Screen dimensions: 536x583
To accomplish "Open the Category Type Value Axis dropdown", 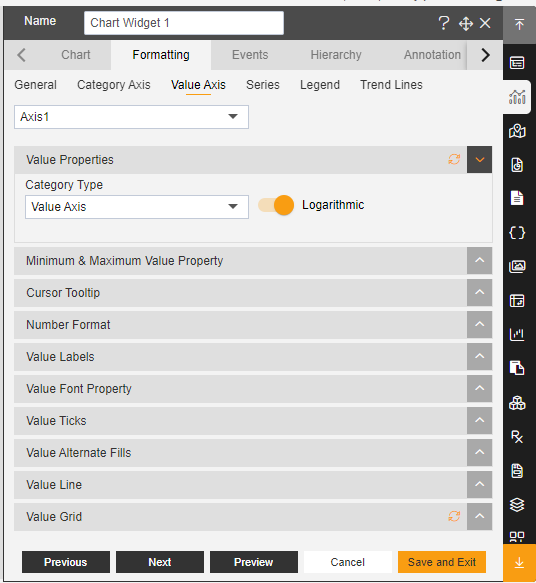I will (137, 207).
